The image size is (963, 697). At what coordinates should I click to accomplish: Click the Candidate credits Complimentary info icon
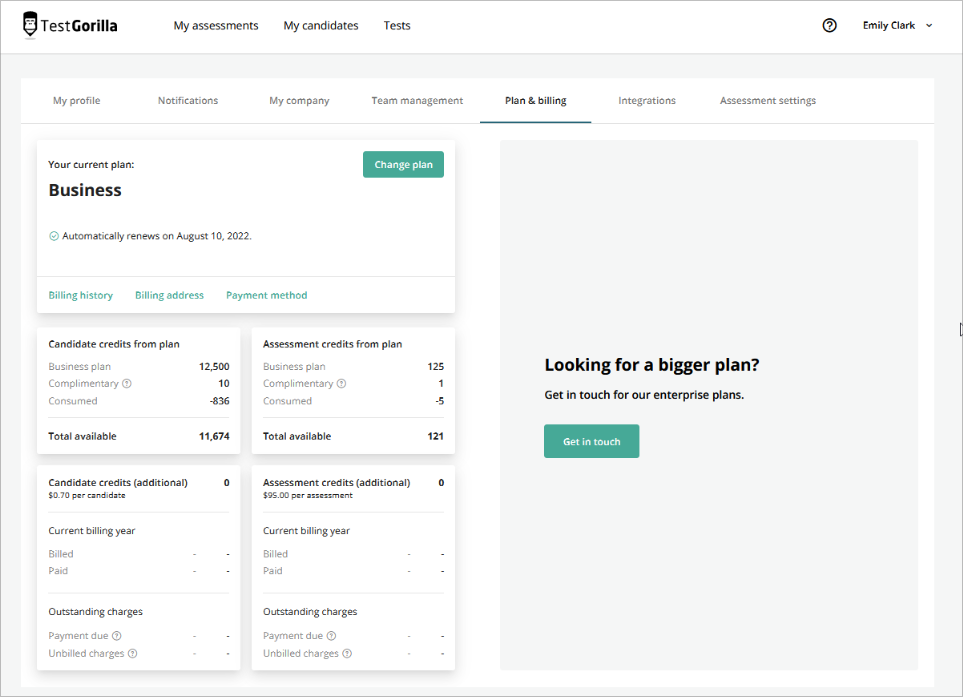pos(127,383)
